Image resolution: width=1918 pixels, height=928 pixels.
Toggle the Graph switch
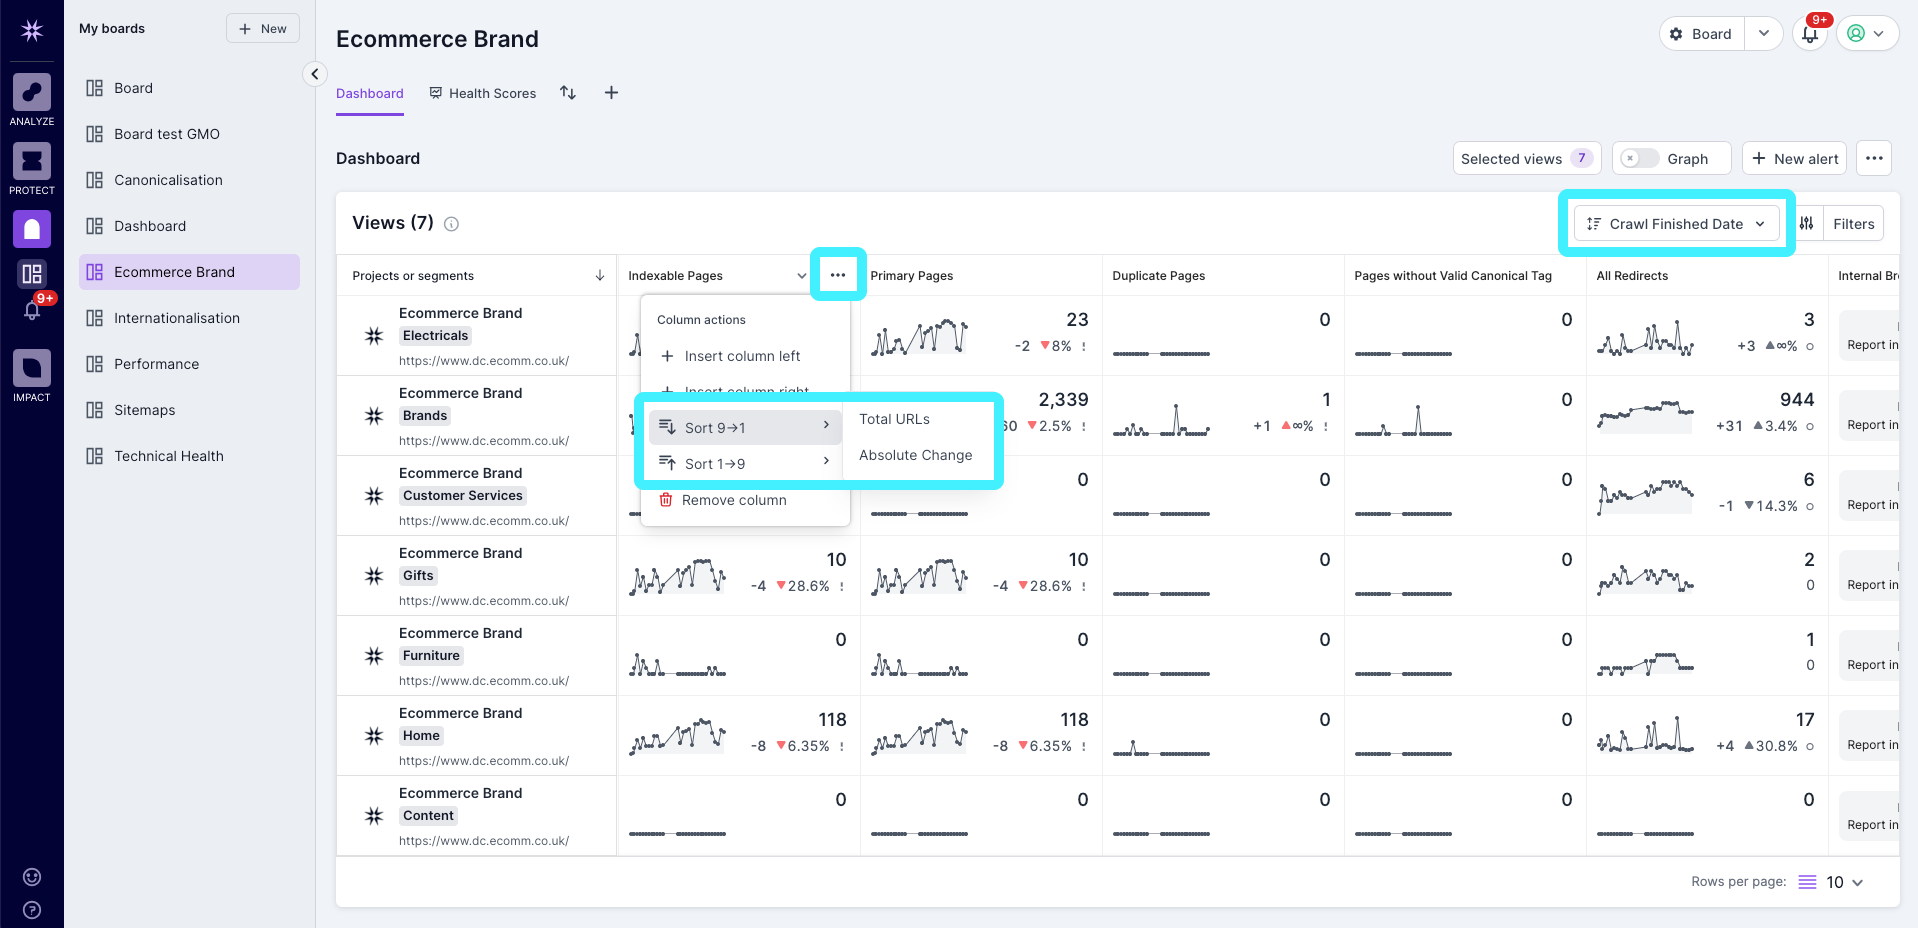coord(1638,158)
